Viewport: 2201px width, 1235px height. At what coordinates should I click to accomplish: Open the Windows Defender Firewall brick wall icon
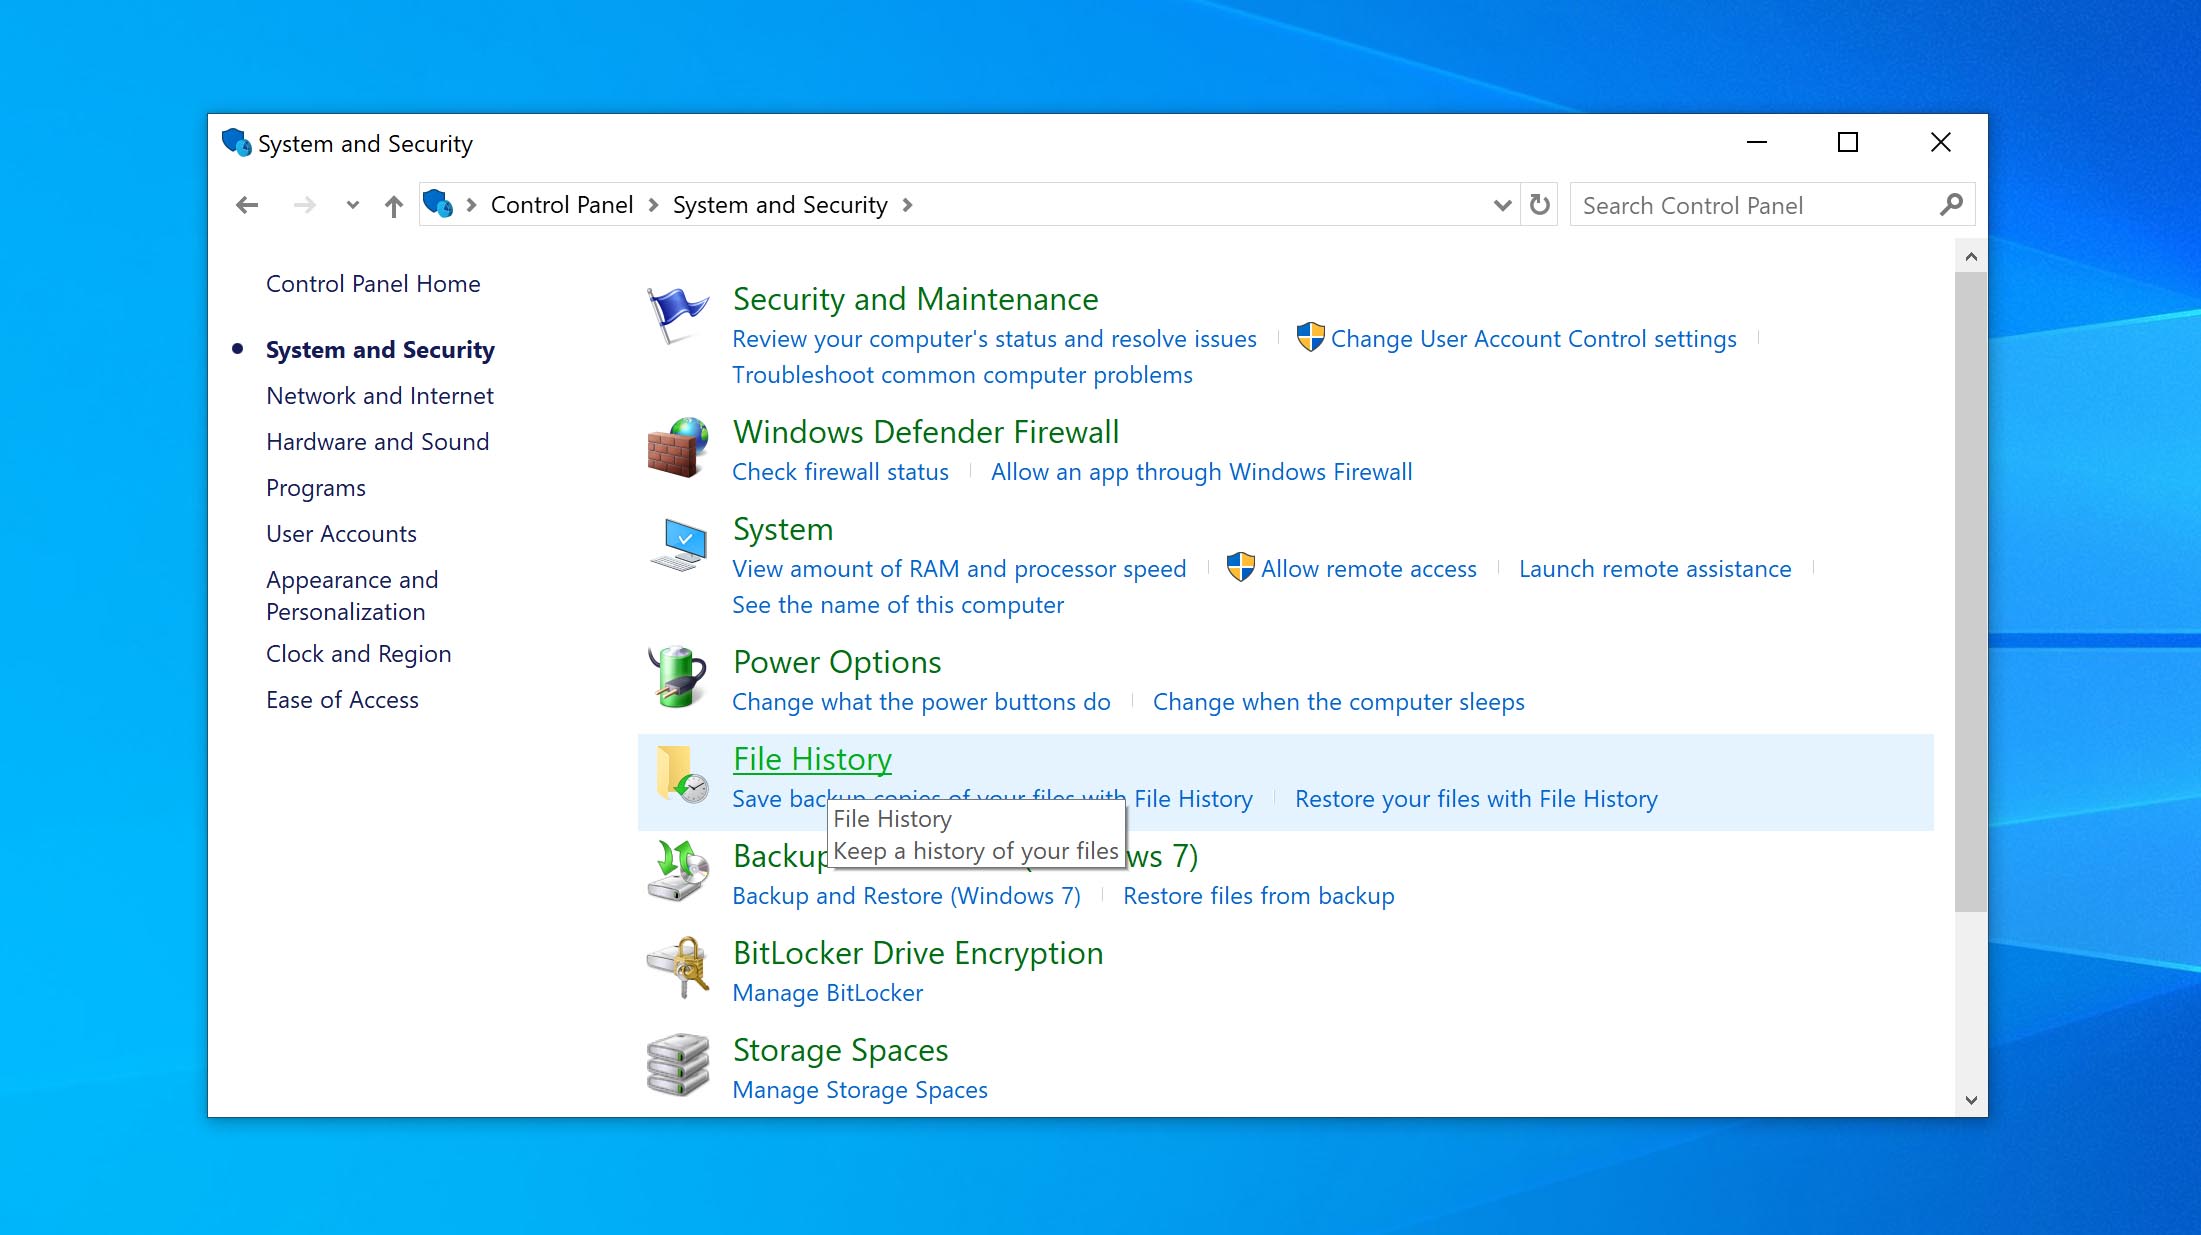(677, 448)
